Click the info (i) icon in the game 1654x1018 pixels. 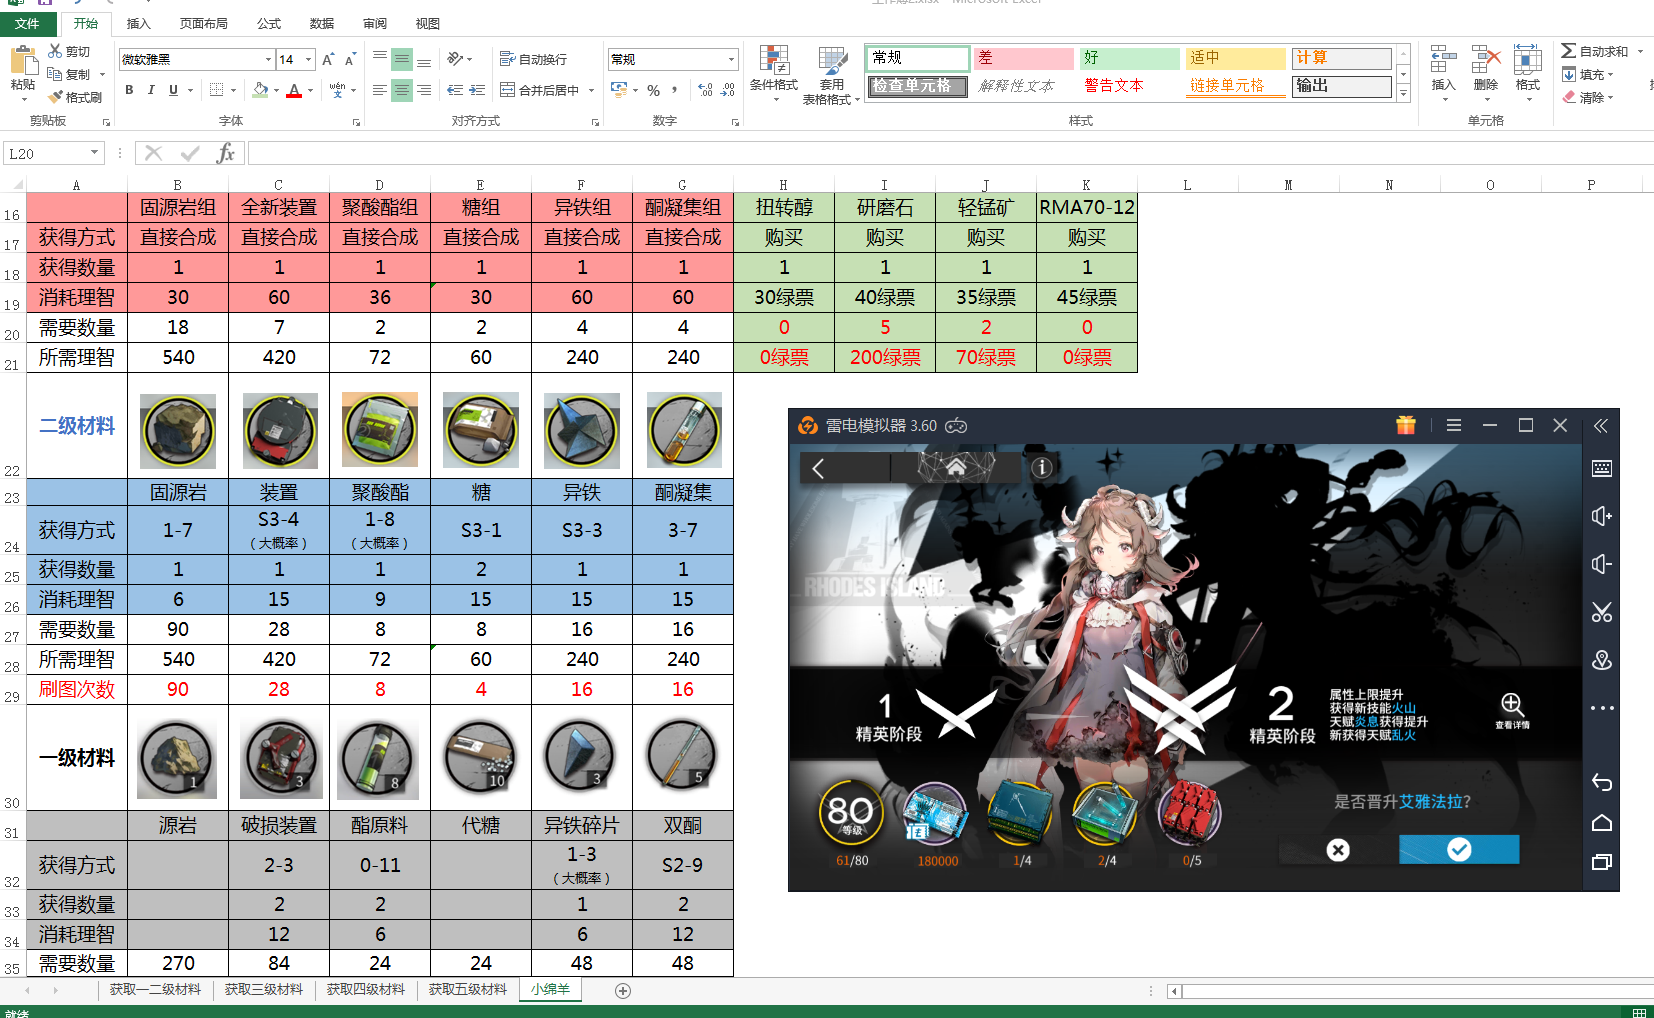[x=1042, y=467]
